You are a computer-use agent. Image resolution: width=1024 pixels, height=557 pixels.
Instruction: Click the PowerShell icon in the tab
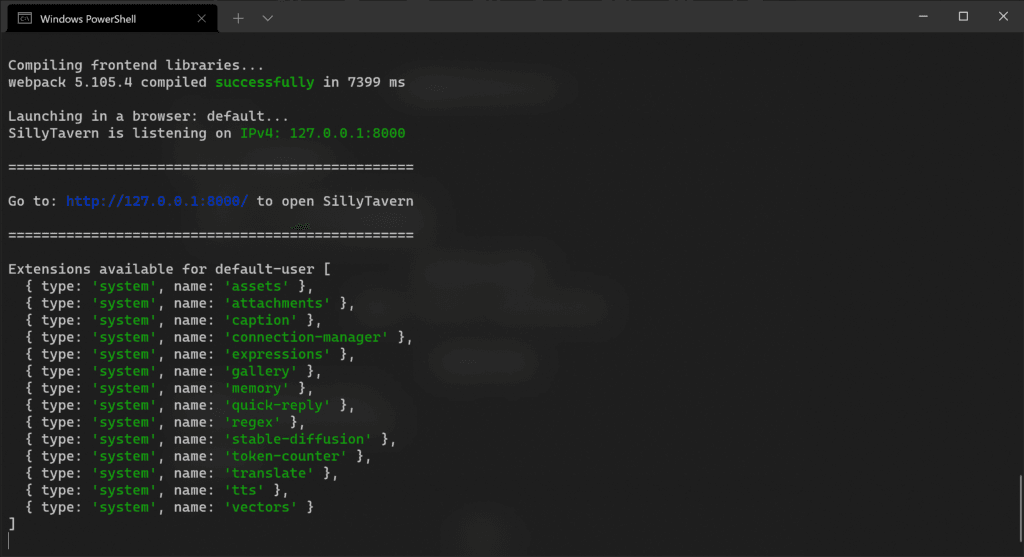(x=25, y=18)
